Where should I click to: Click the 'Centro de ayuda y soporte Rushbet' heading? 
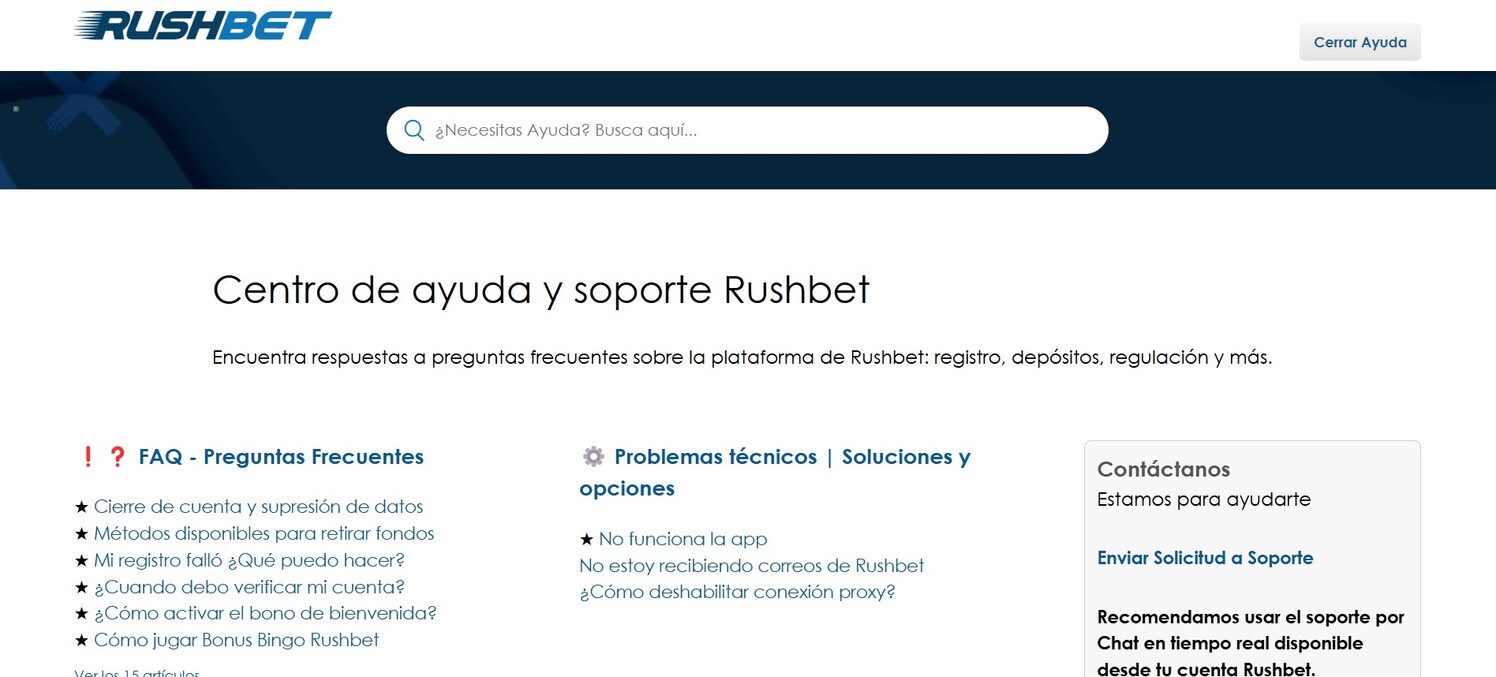(x=541, y=289)
